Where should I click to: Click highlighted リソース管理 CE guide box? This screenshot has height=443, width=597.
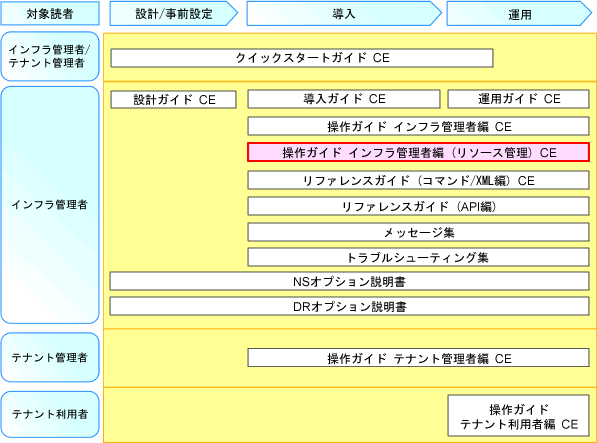(x=418, y=152)
